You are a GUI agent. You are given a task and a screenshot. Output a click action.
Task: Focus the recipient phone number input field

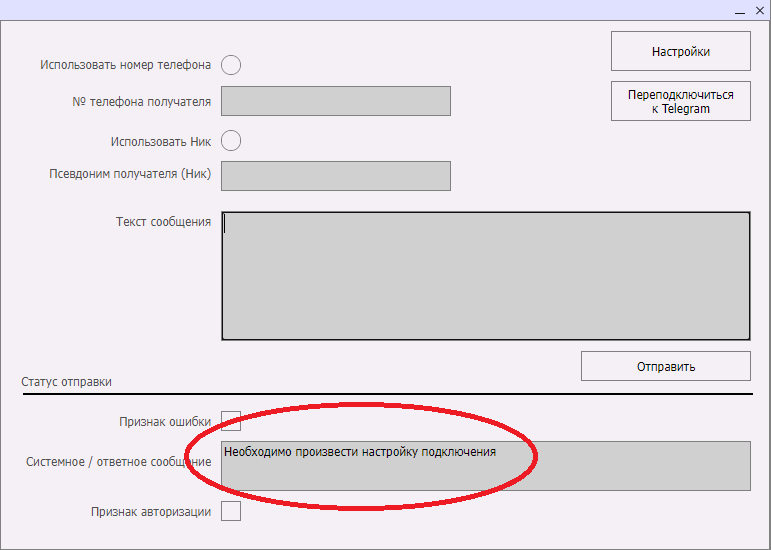tap(335, 101)
